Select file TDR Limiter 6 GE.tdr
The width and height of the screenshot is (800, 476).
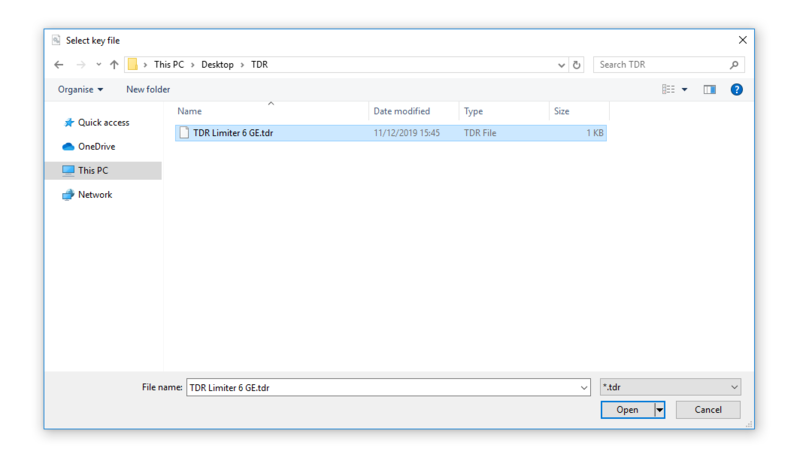pos(391,133)
